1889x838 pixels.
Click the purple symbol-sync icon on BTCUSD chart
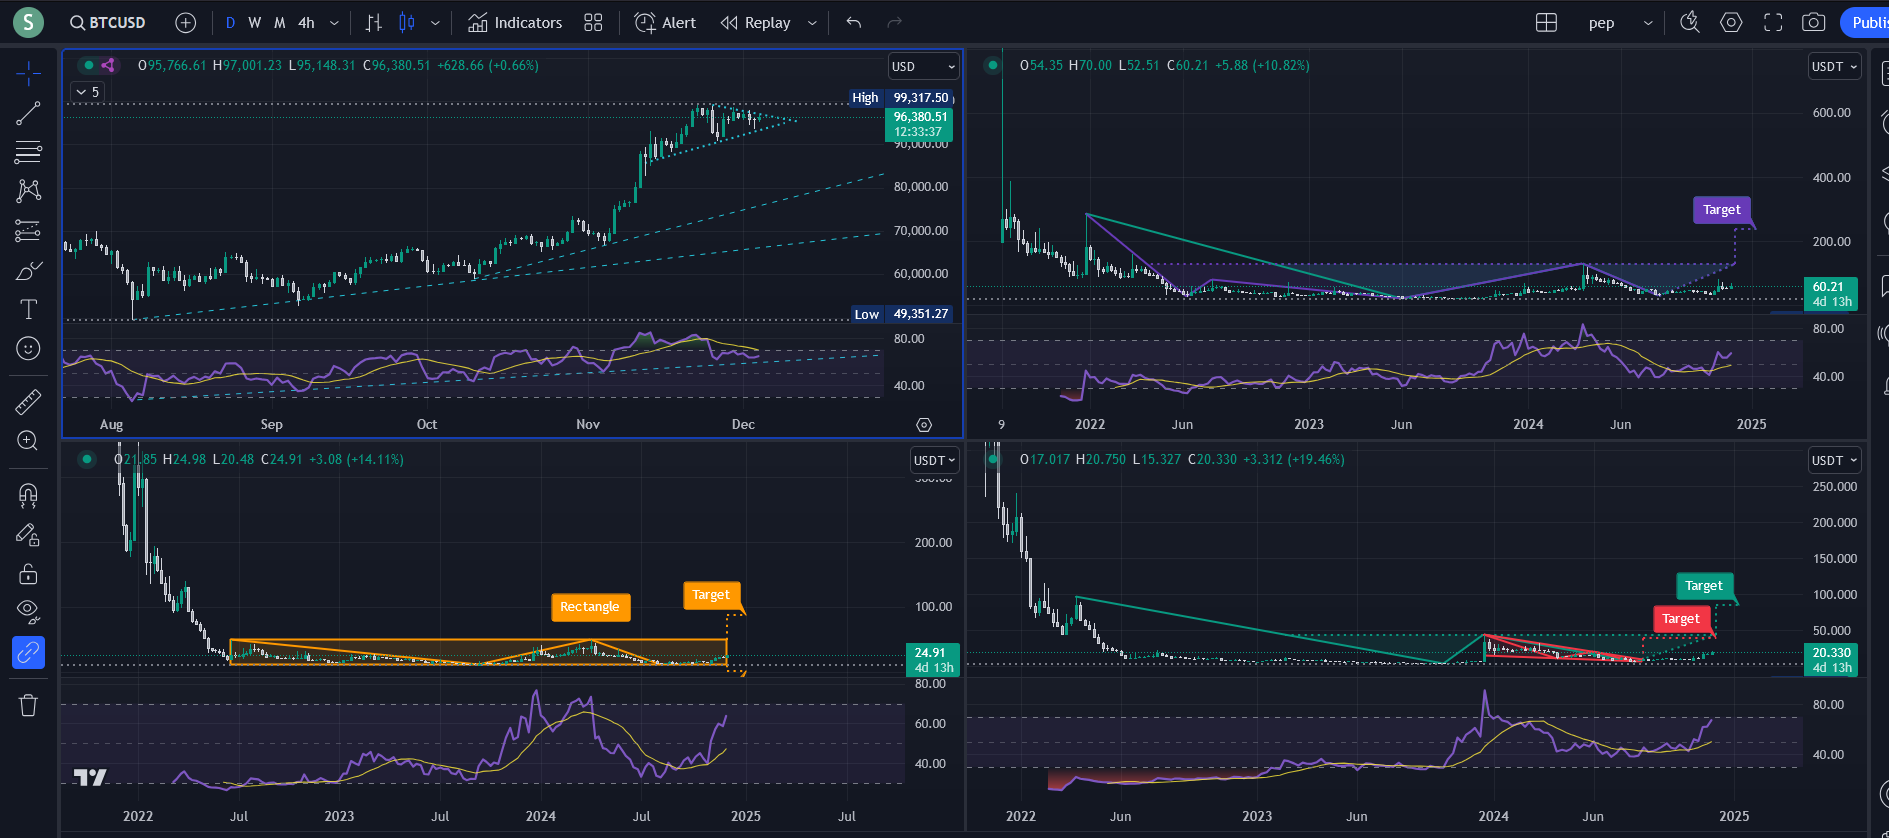pyautogui.click(x=108, y=65)
